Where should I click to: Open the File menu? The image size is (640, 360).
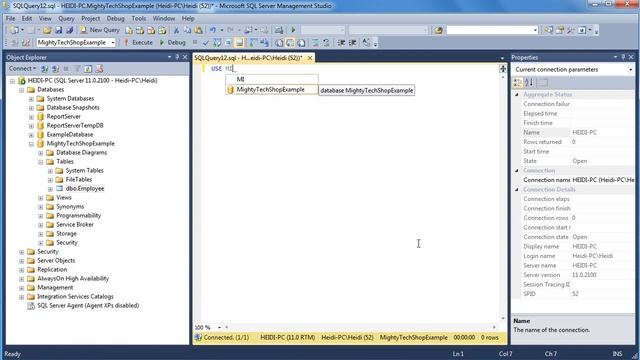point(10,18)
